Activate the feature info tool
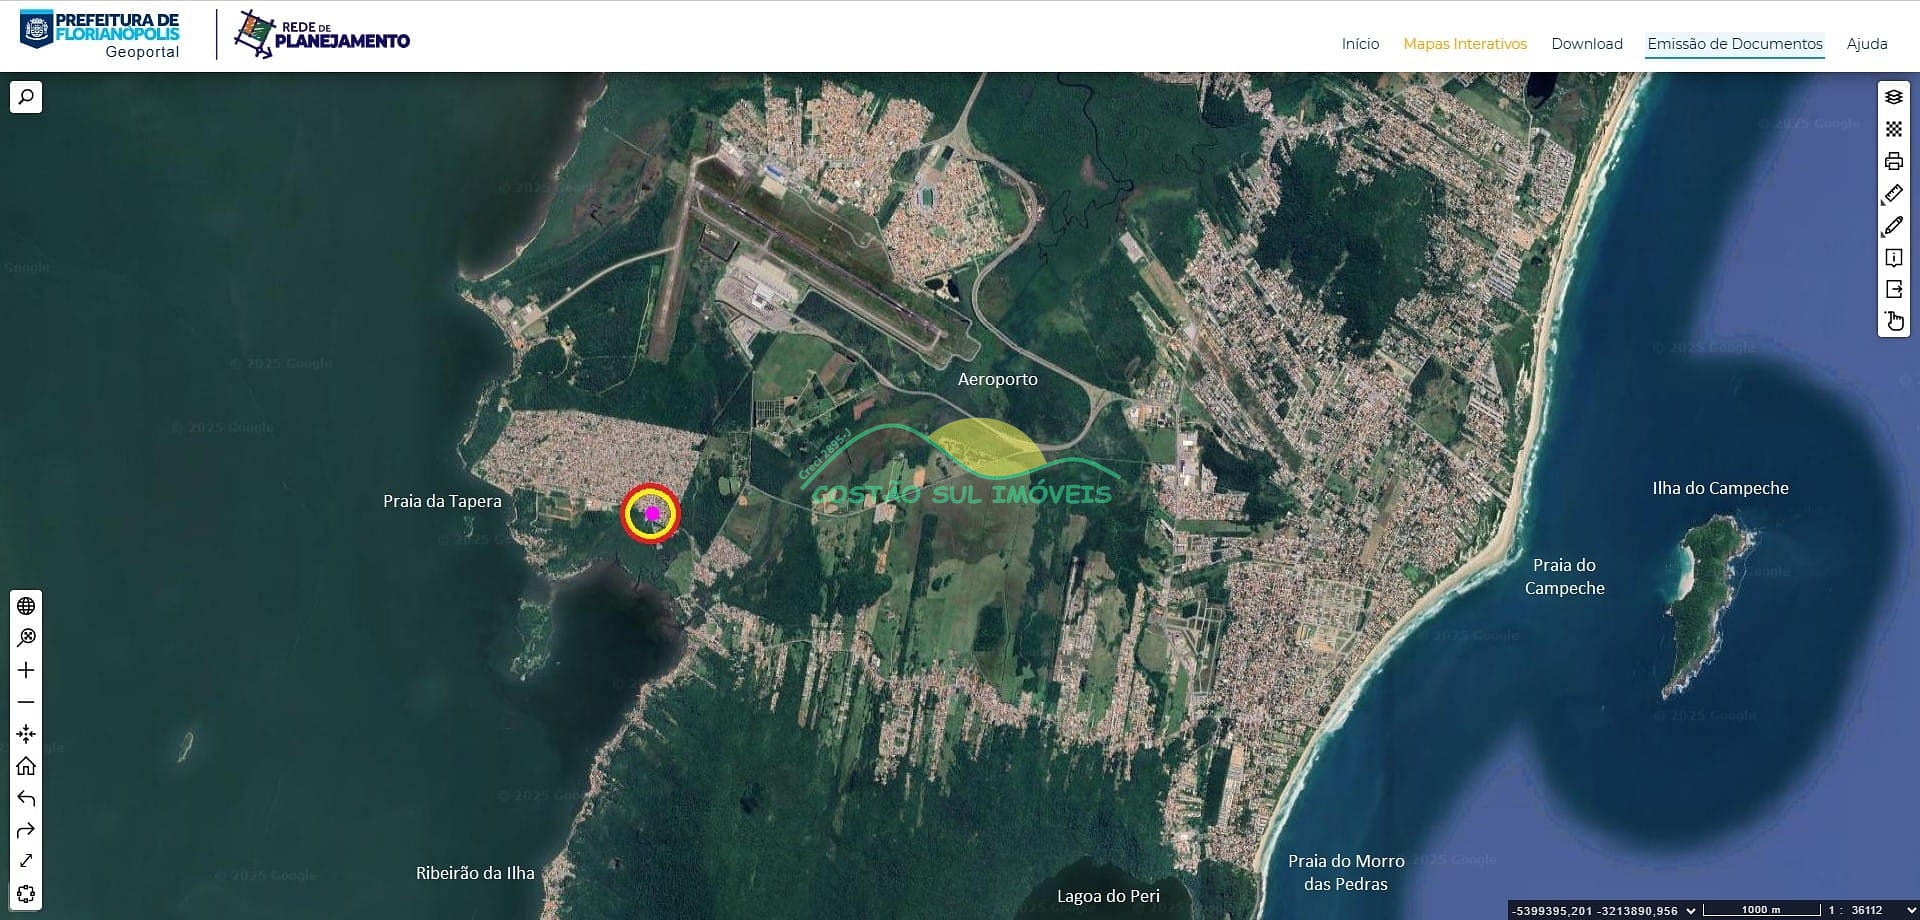 pos(1893,258)
